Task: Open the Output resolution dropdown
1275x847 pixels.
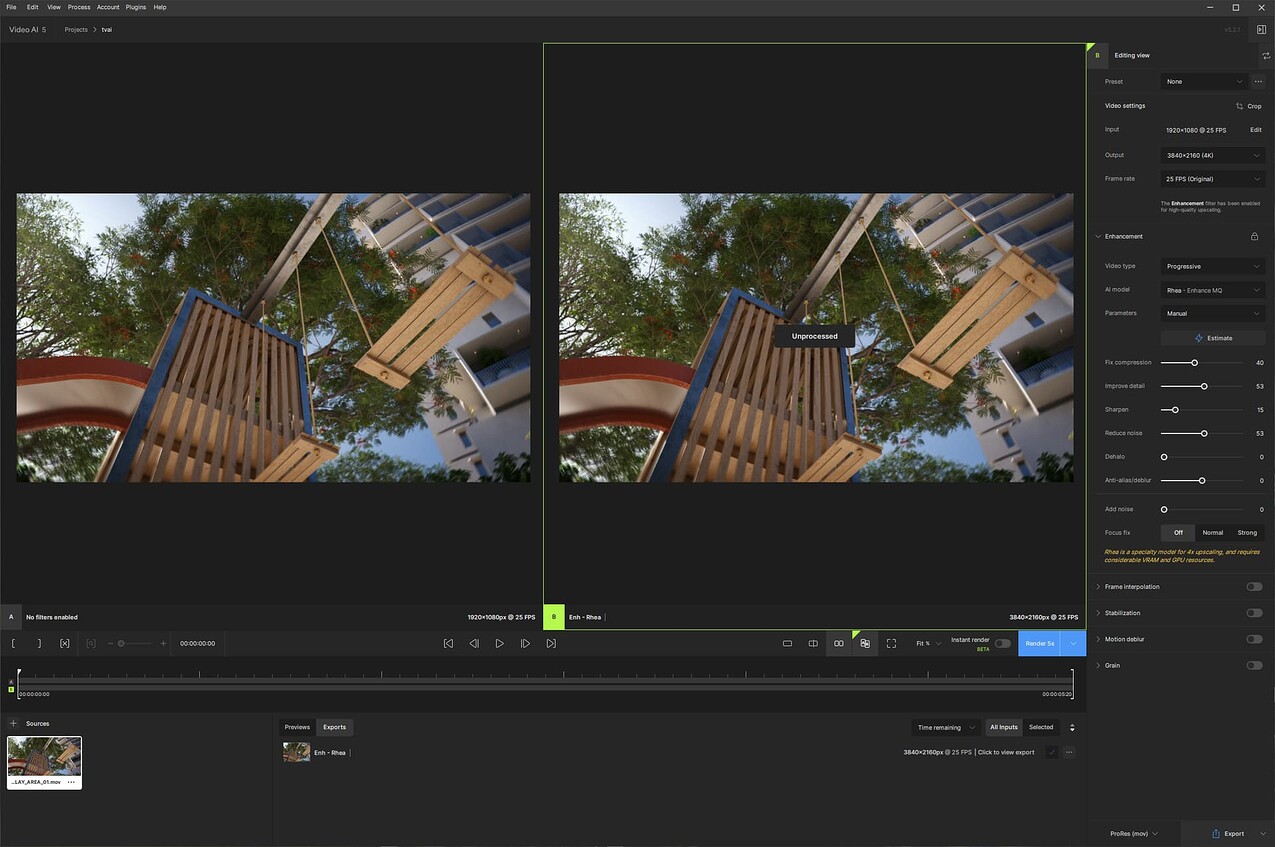Action: (1213, 155)
